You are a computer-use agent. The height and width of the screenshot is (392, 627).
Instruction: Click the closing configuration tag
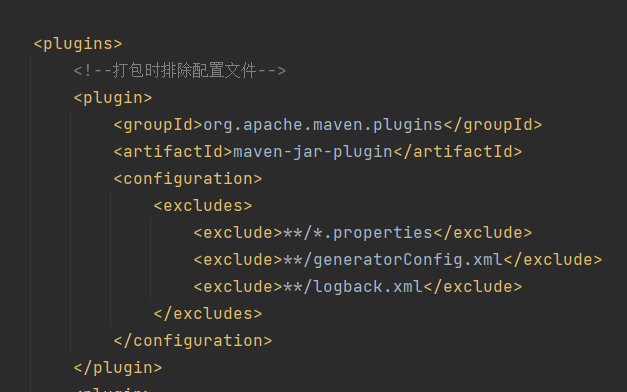click(193, 341)
